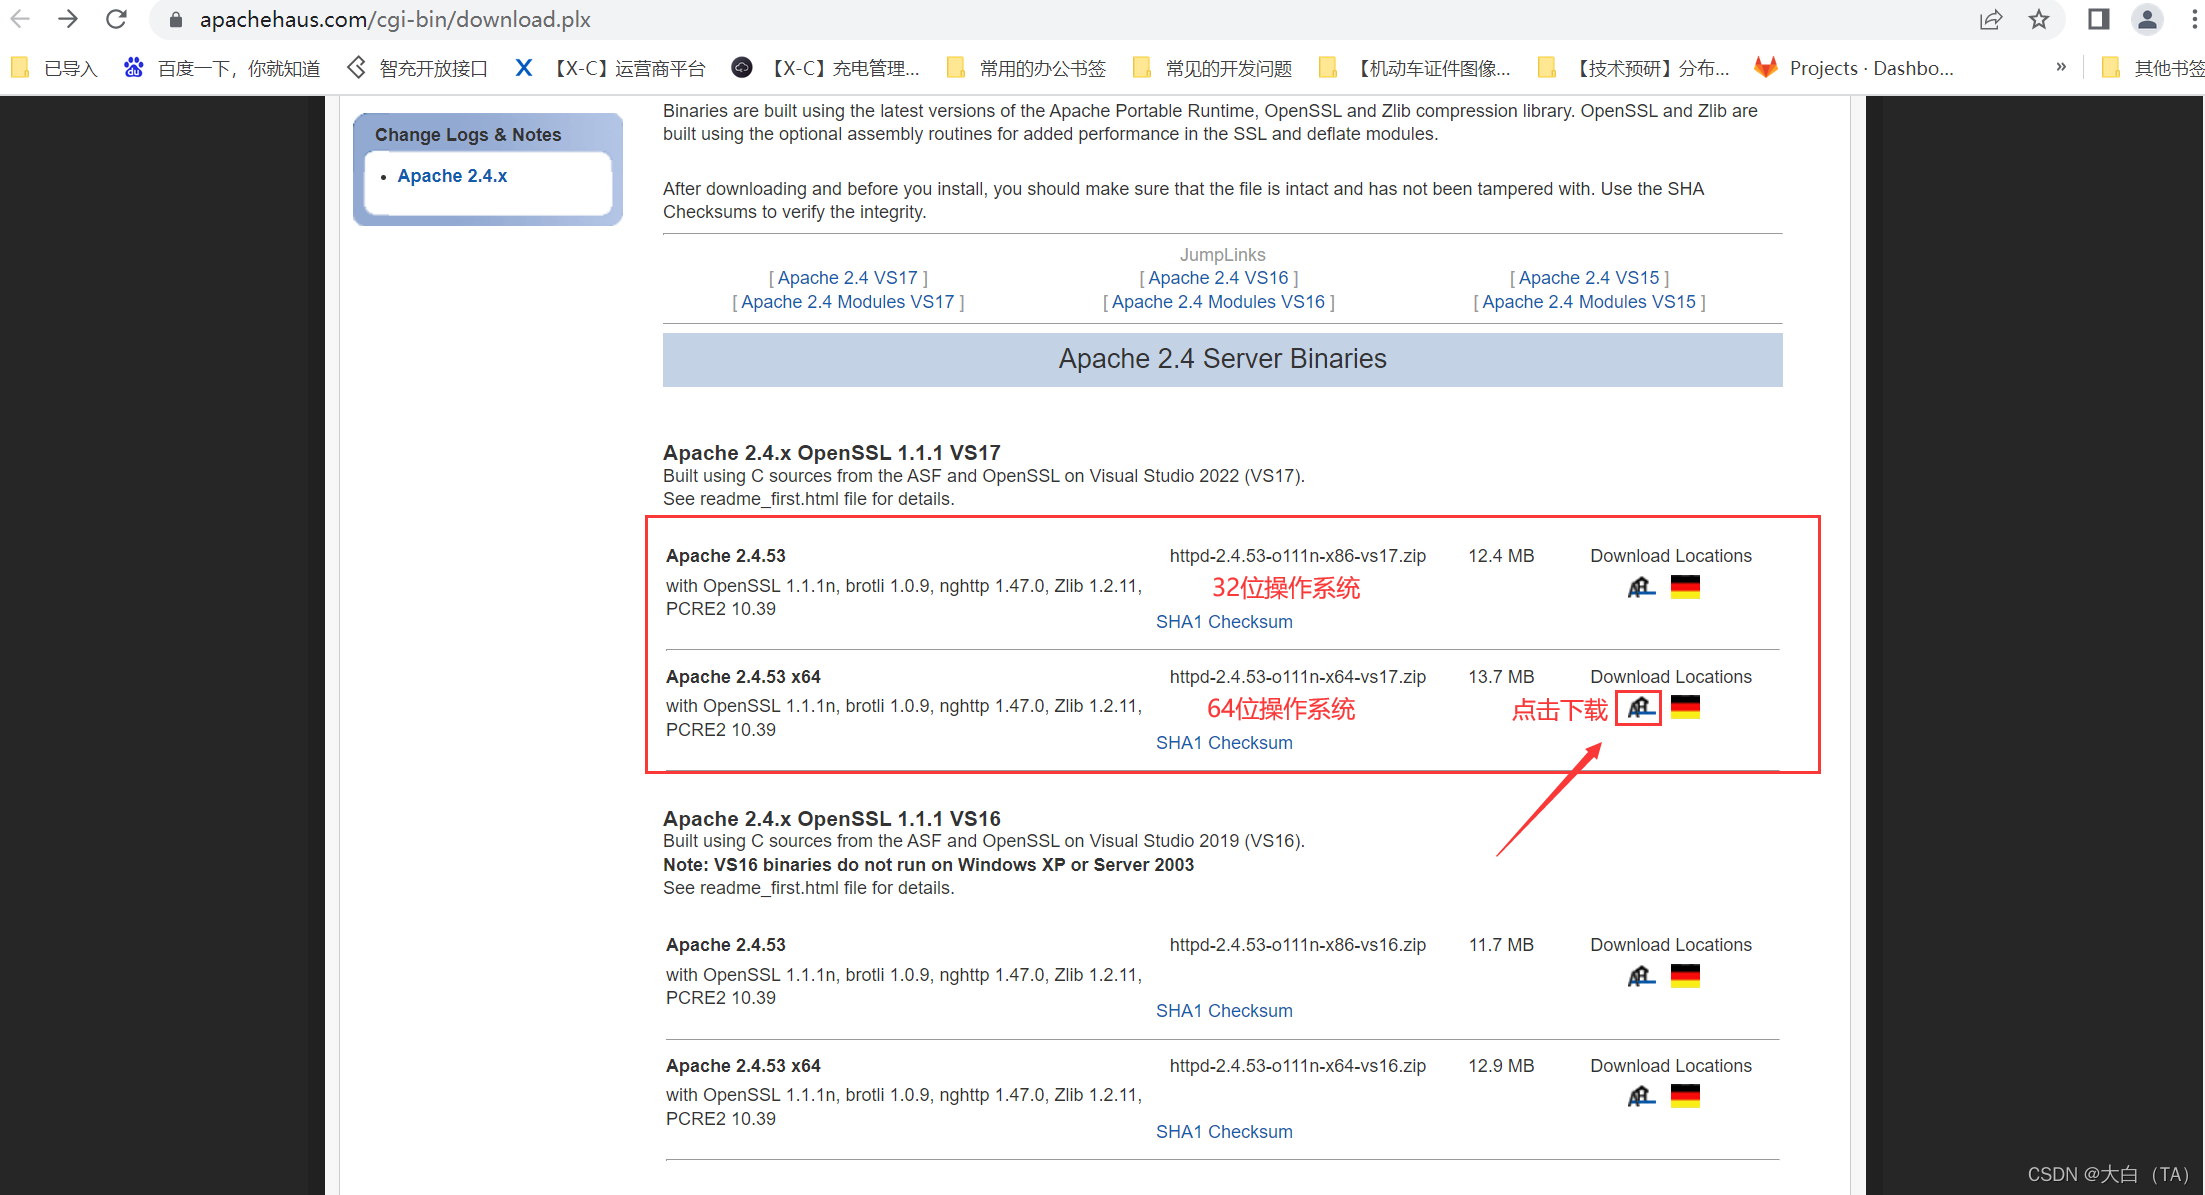Expand hidden bookmarks overflow chevron
This screenshot has height=1195, width=2205.
click(2061, 68)
